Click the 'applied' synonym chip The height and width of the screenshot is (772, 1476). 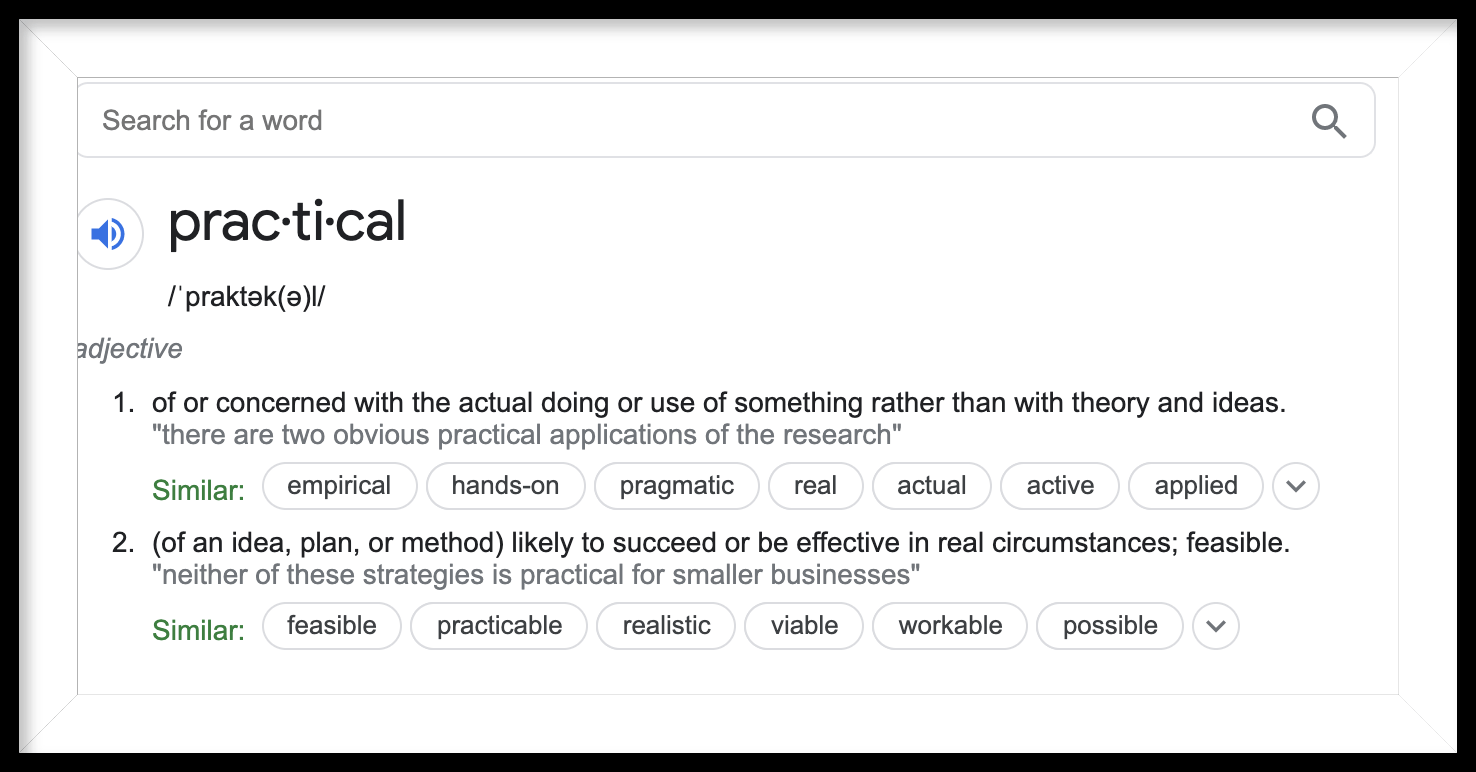pyautogui.click(x=1196, y=486)
